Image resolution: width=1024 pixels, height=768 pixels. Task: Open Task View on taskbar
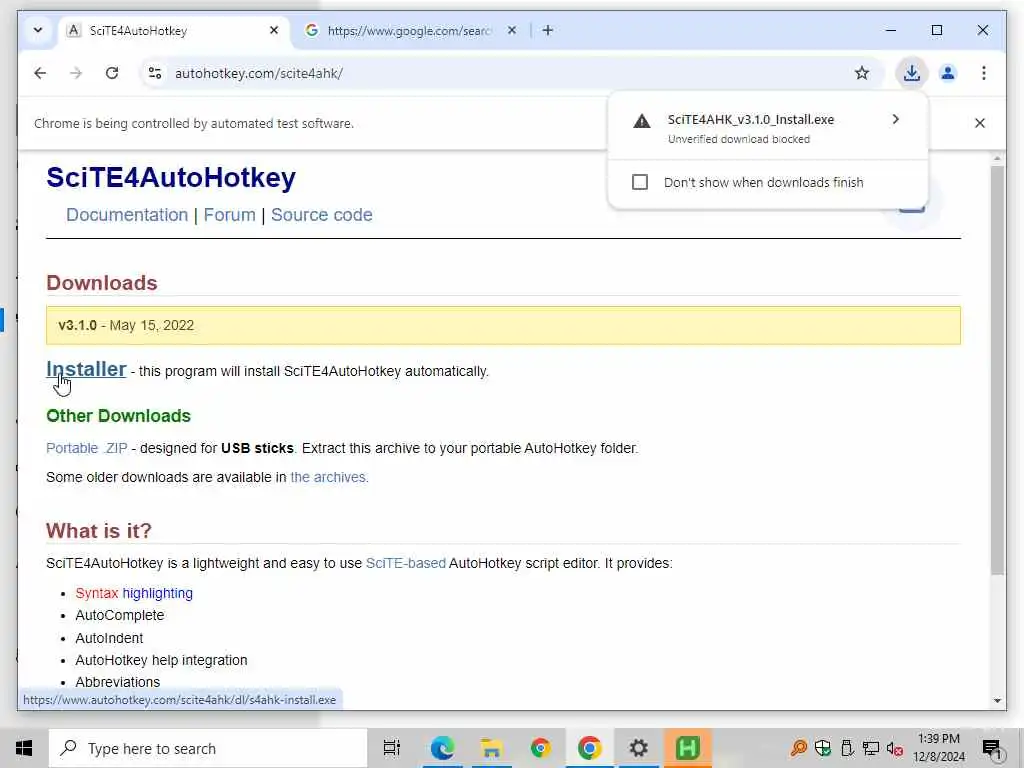(x=391, y=748)
